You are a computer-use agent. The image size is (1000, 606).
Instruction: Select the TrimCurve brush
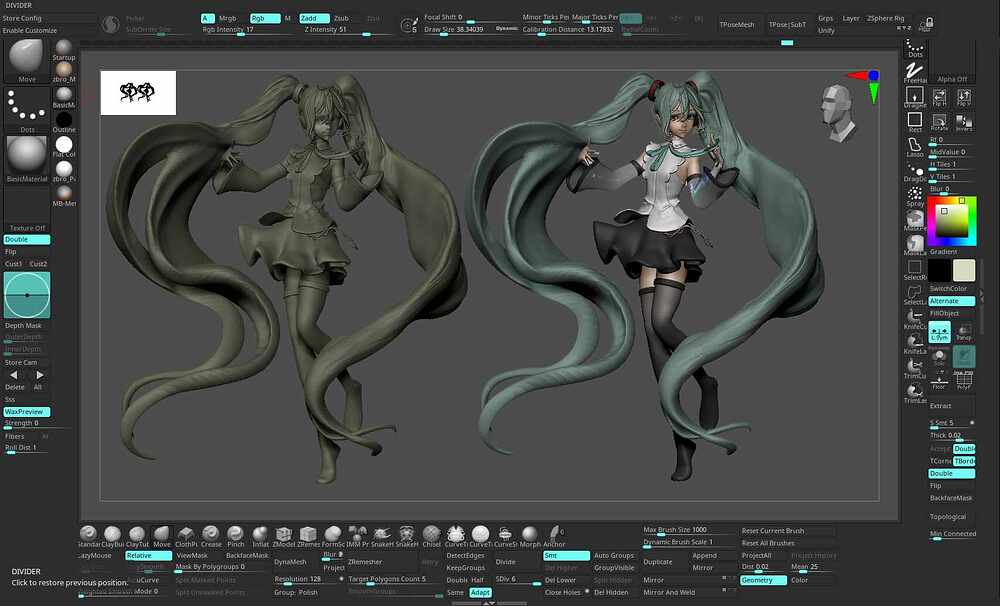(x=915, y=367)
